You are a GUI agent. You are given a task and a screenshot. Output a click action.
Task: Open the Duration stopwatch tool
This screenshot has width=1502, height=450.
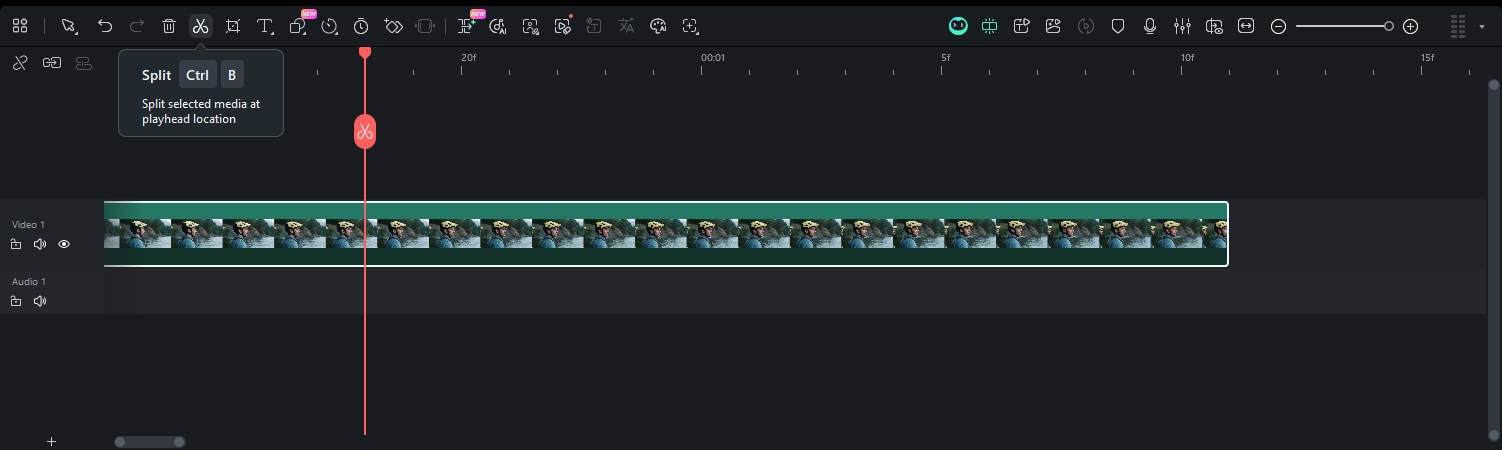click(361, 26)
